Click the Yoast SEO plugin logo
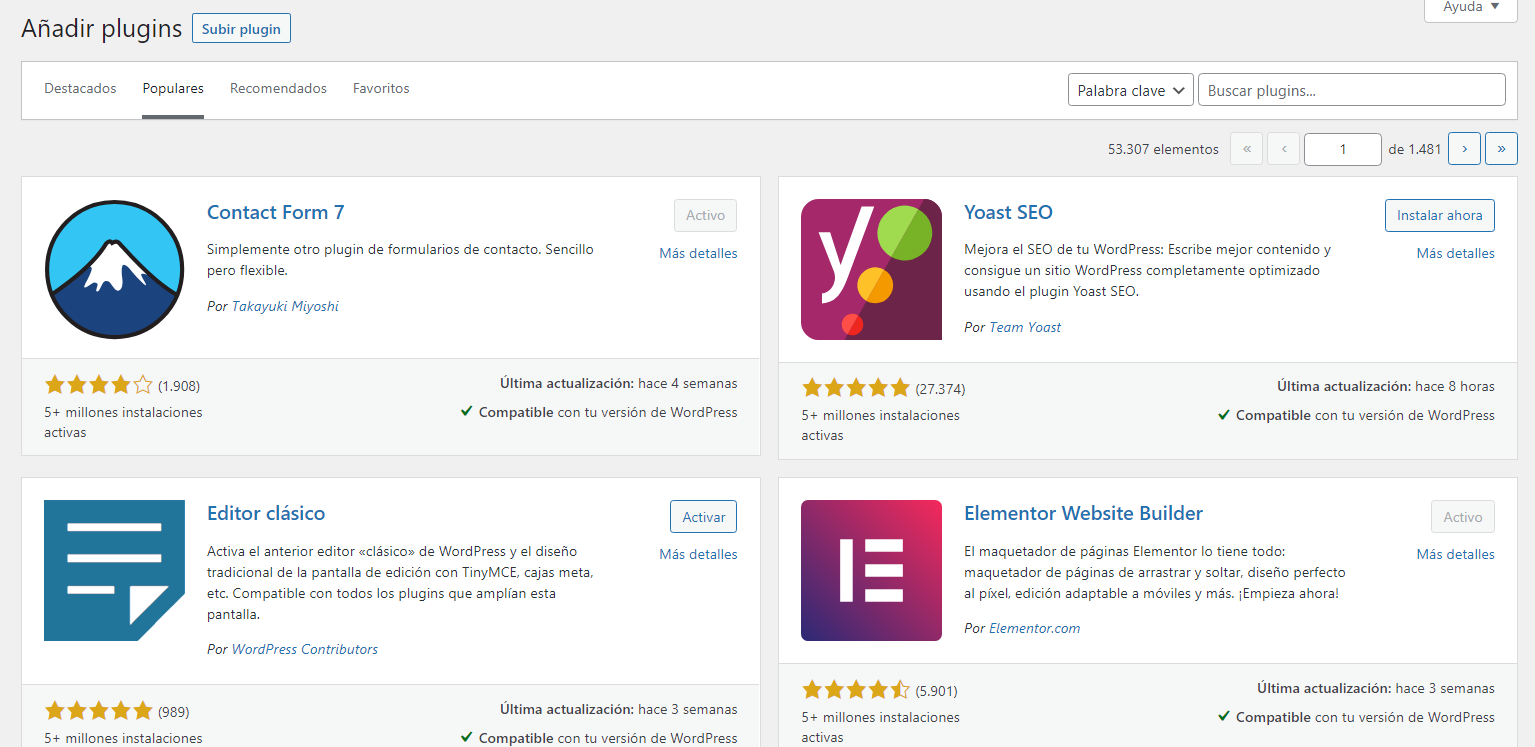Viewport: 1535px width, 747px height. [870, 269]
